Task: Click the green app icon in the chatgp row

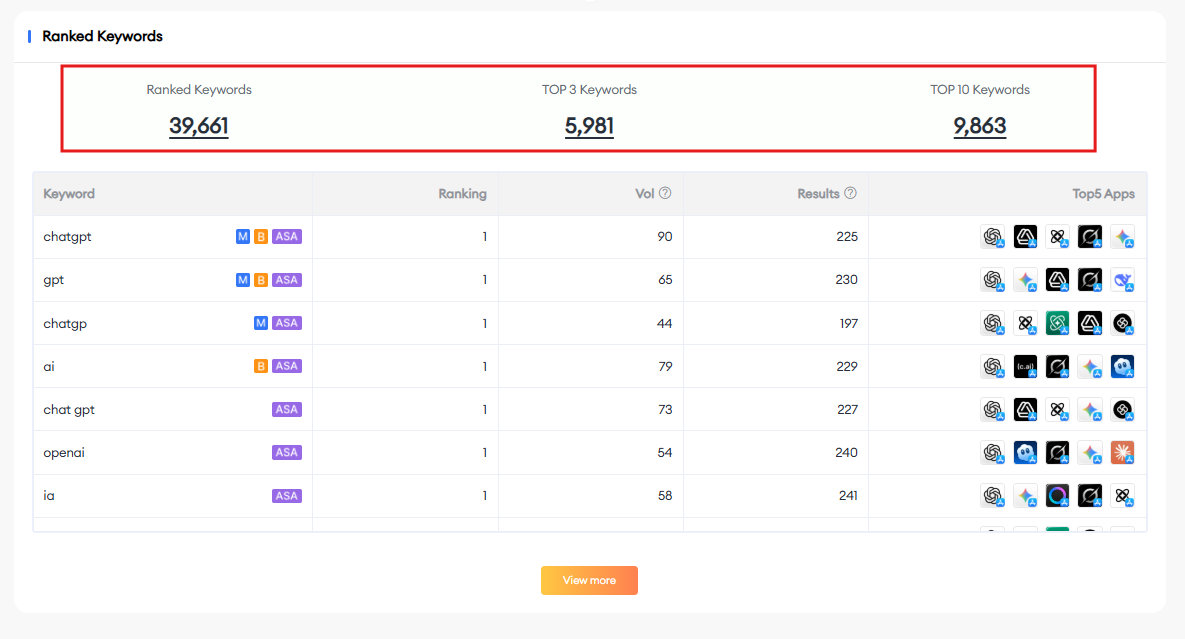Action: pos(1057,323)
